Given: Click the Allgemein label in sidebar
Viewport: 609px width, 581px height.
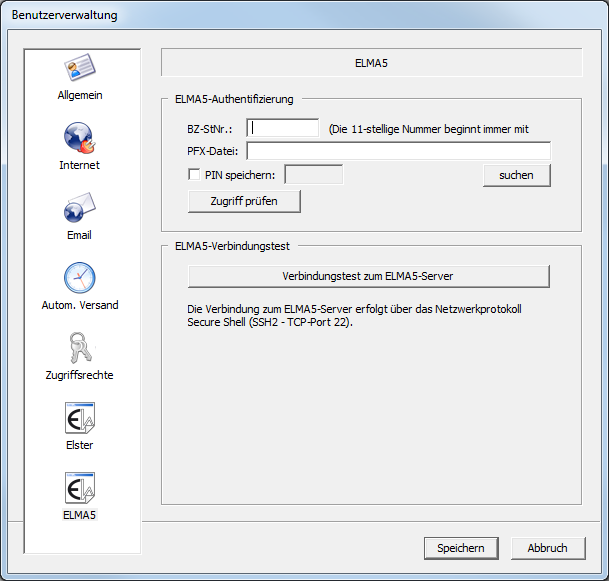Looking at the screenshot, I should 80,95.
